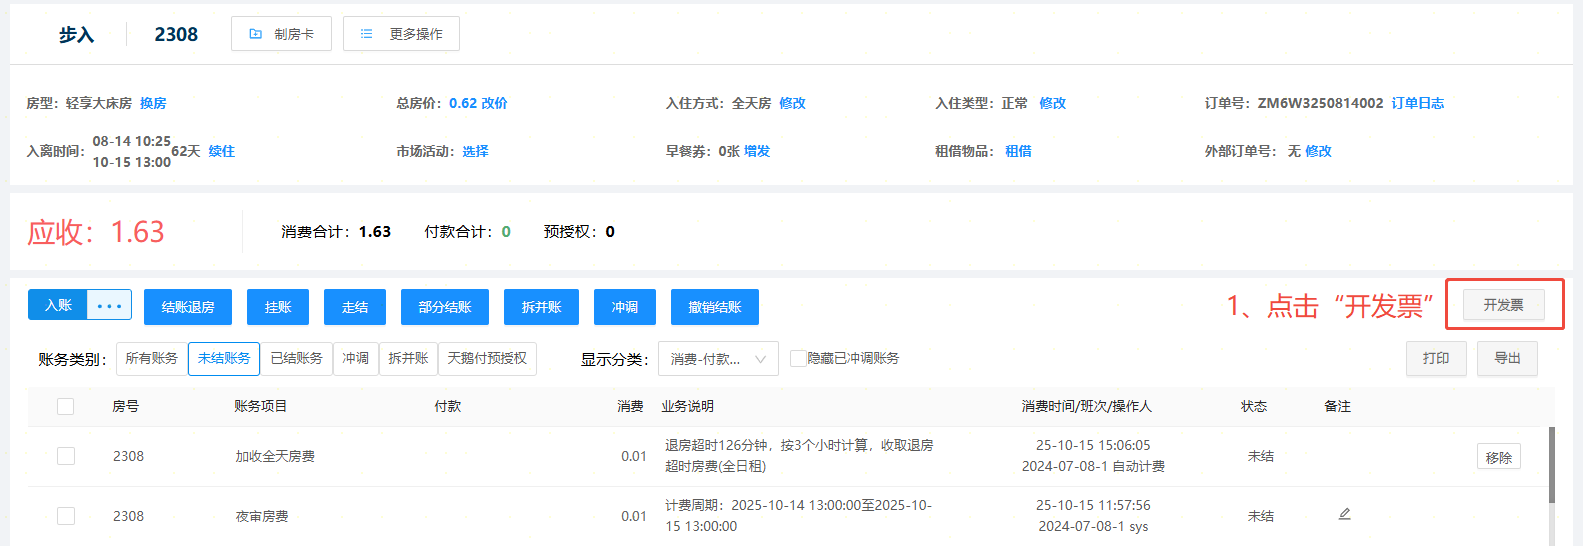Click the 拆并账 blue button
Viewport: 1583px width, 546px height.
(x=541, y=307)
